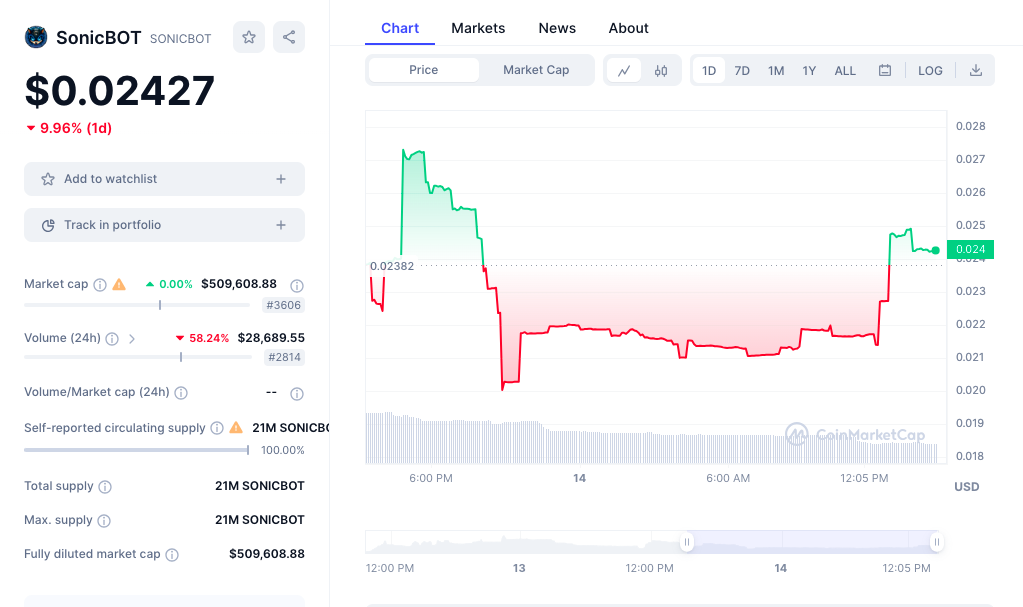Open the News tab
The image size is (1023, 607).
[x=557, y=28]
